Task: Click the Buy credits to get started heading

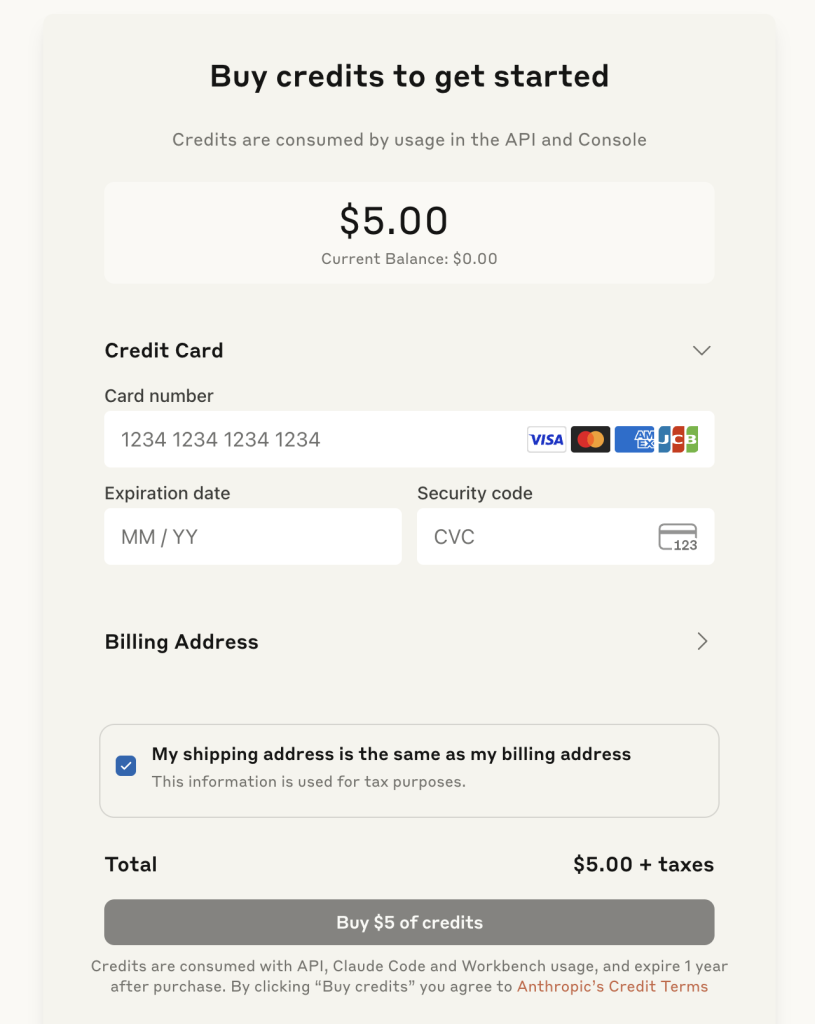Action: pyautogui.click(x=409, y=77)
